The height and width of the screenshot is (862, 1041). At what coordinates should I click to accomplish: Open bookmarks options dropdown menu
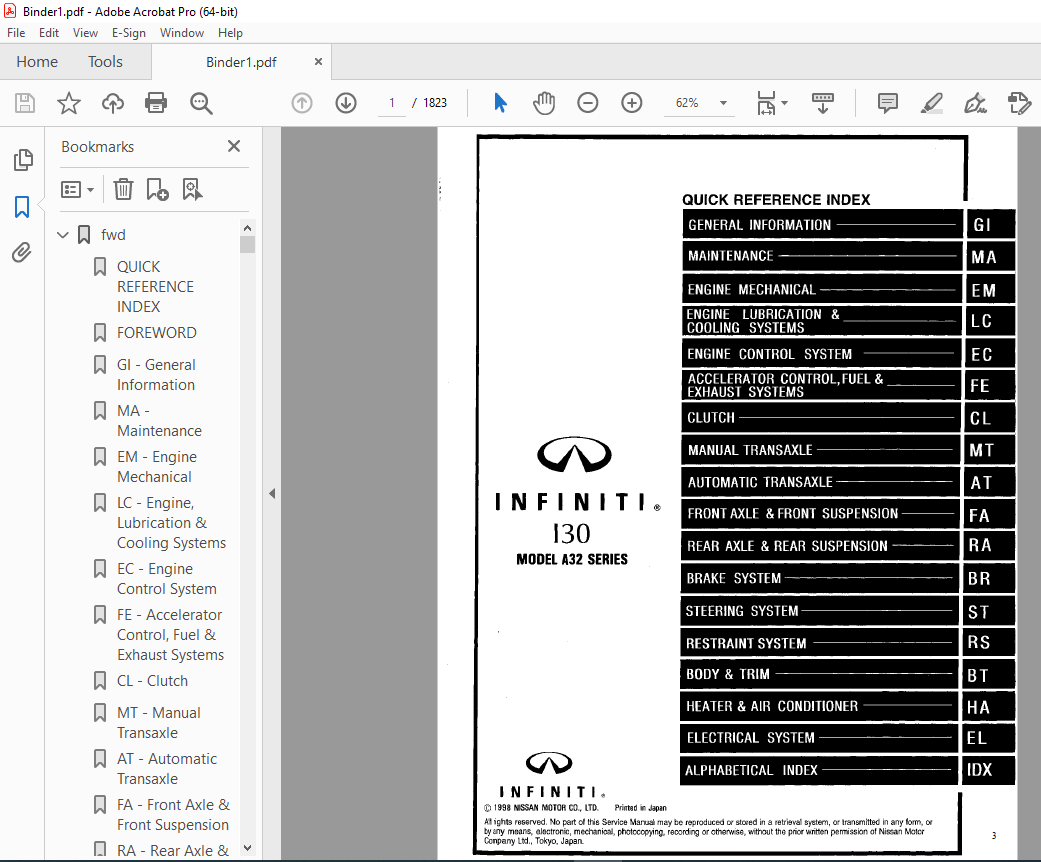coord(77,190)
